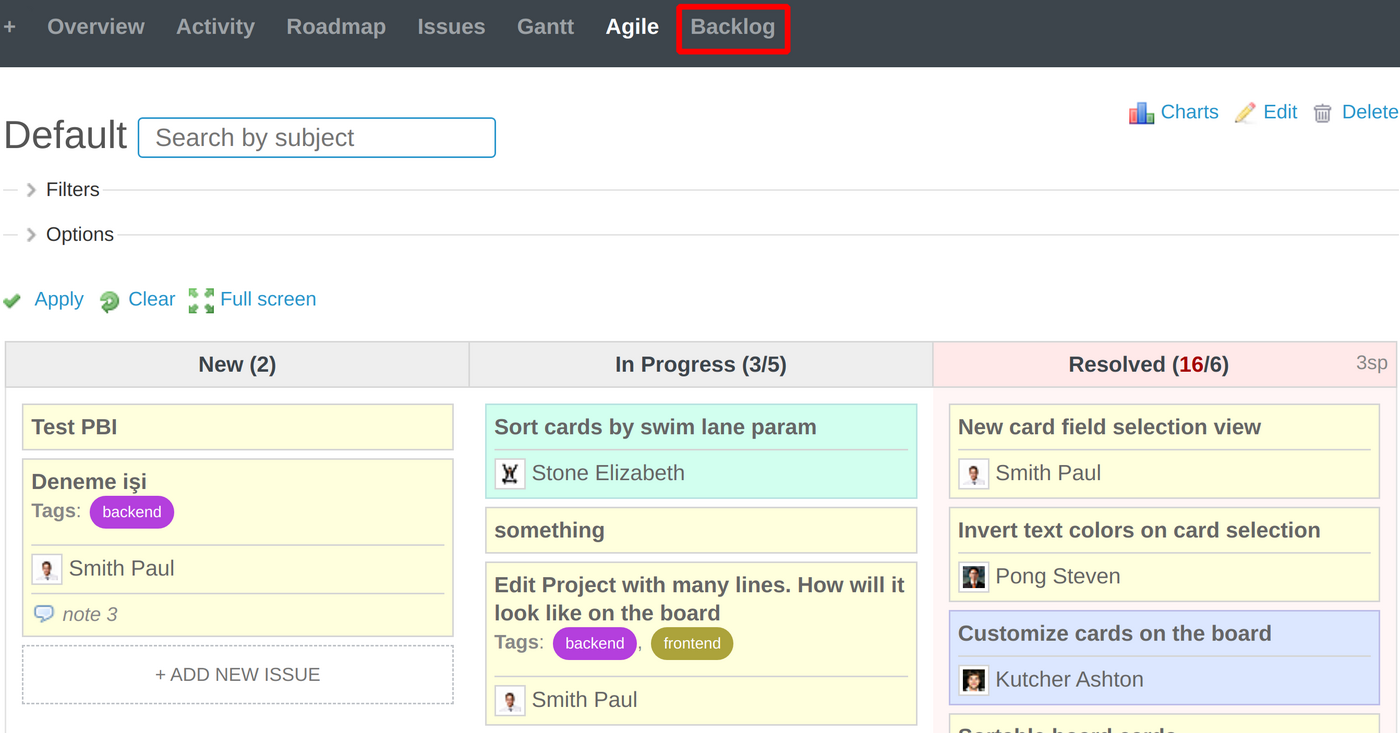Click the Search by subject field
Screen dimensions: 1400x733
[x=316, y=137]
